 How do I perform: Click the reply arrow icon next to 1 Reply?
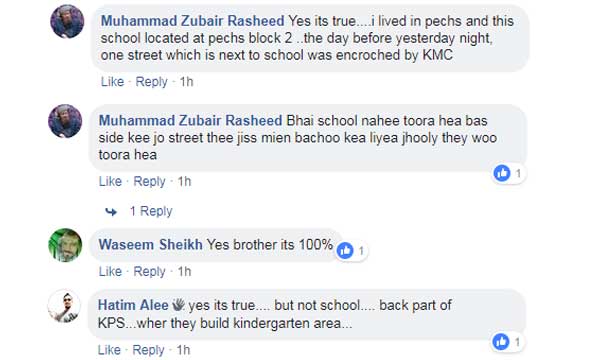[x=111, y=211]
